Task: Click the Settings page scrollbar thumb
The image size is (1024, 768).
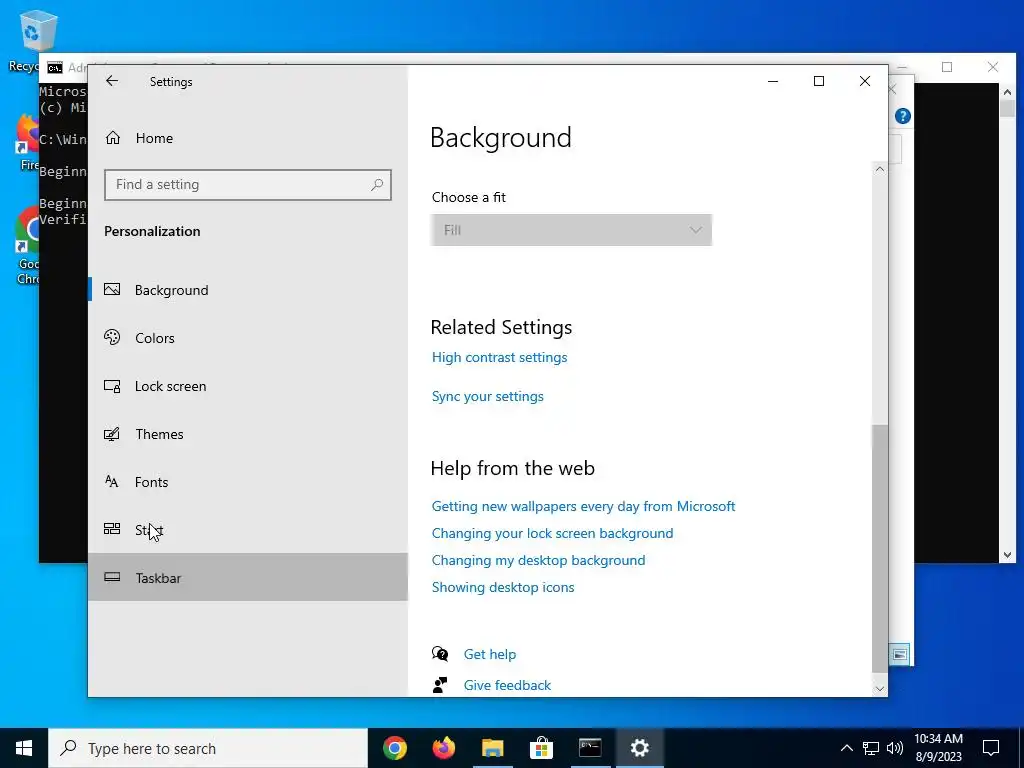Action: pyautogui.click(x=880, y=548)
